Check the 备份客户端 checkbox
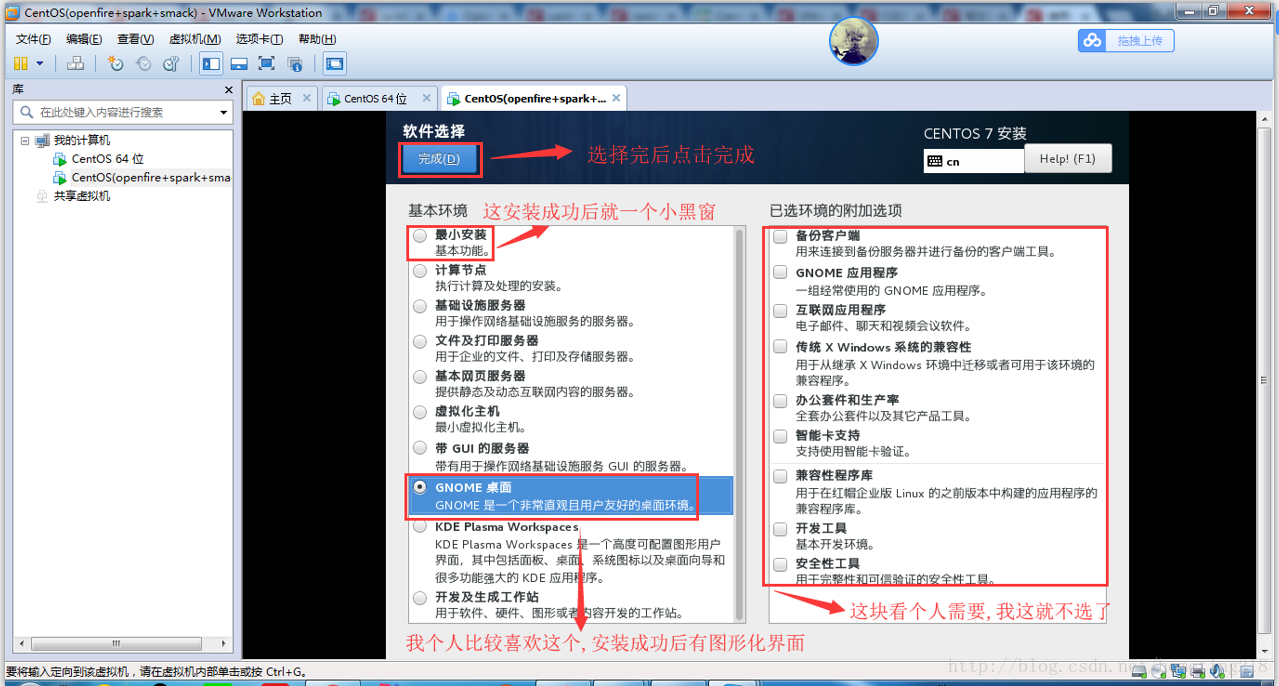 coord(780,236)
